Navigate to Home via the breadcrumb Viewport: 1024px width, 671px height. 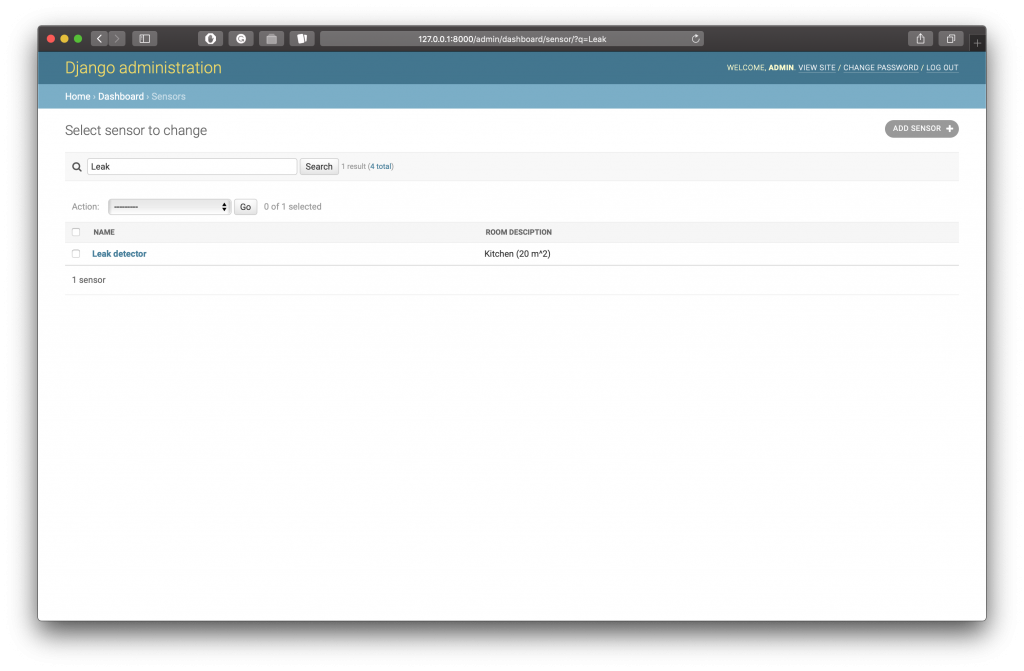(x=77, y=96)
